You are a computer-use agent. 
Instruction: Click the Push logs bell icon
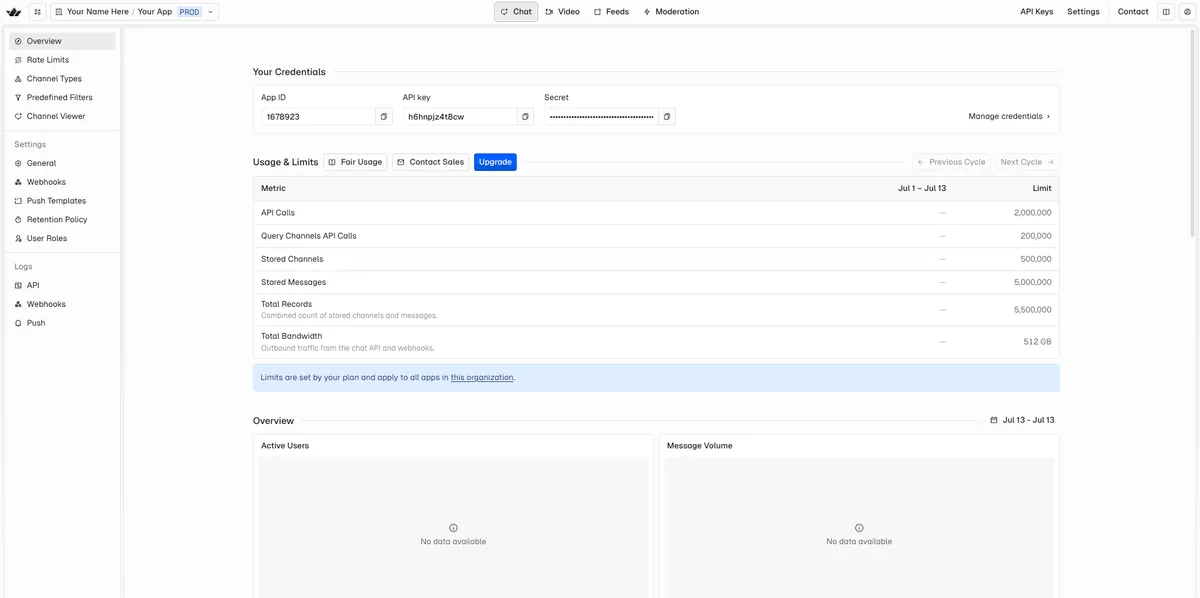pos(18,324)
